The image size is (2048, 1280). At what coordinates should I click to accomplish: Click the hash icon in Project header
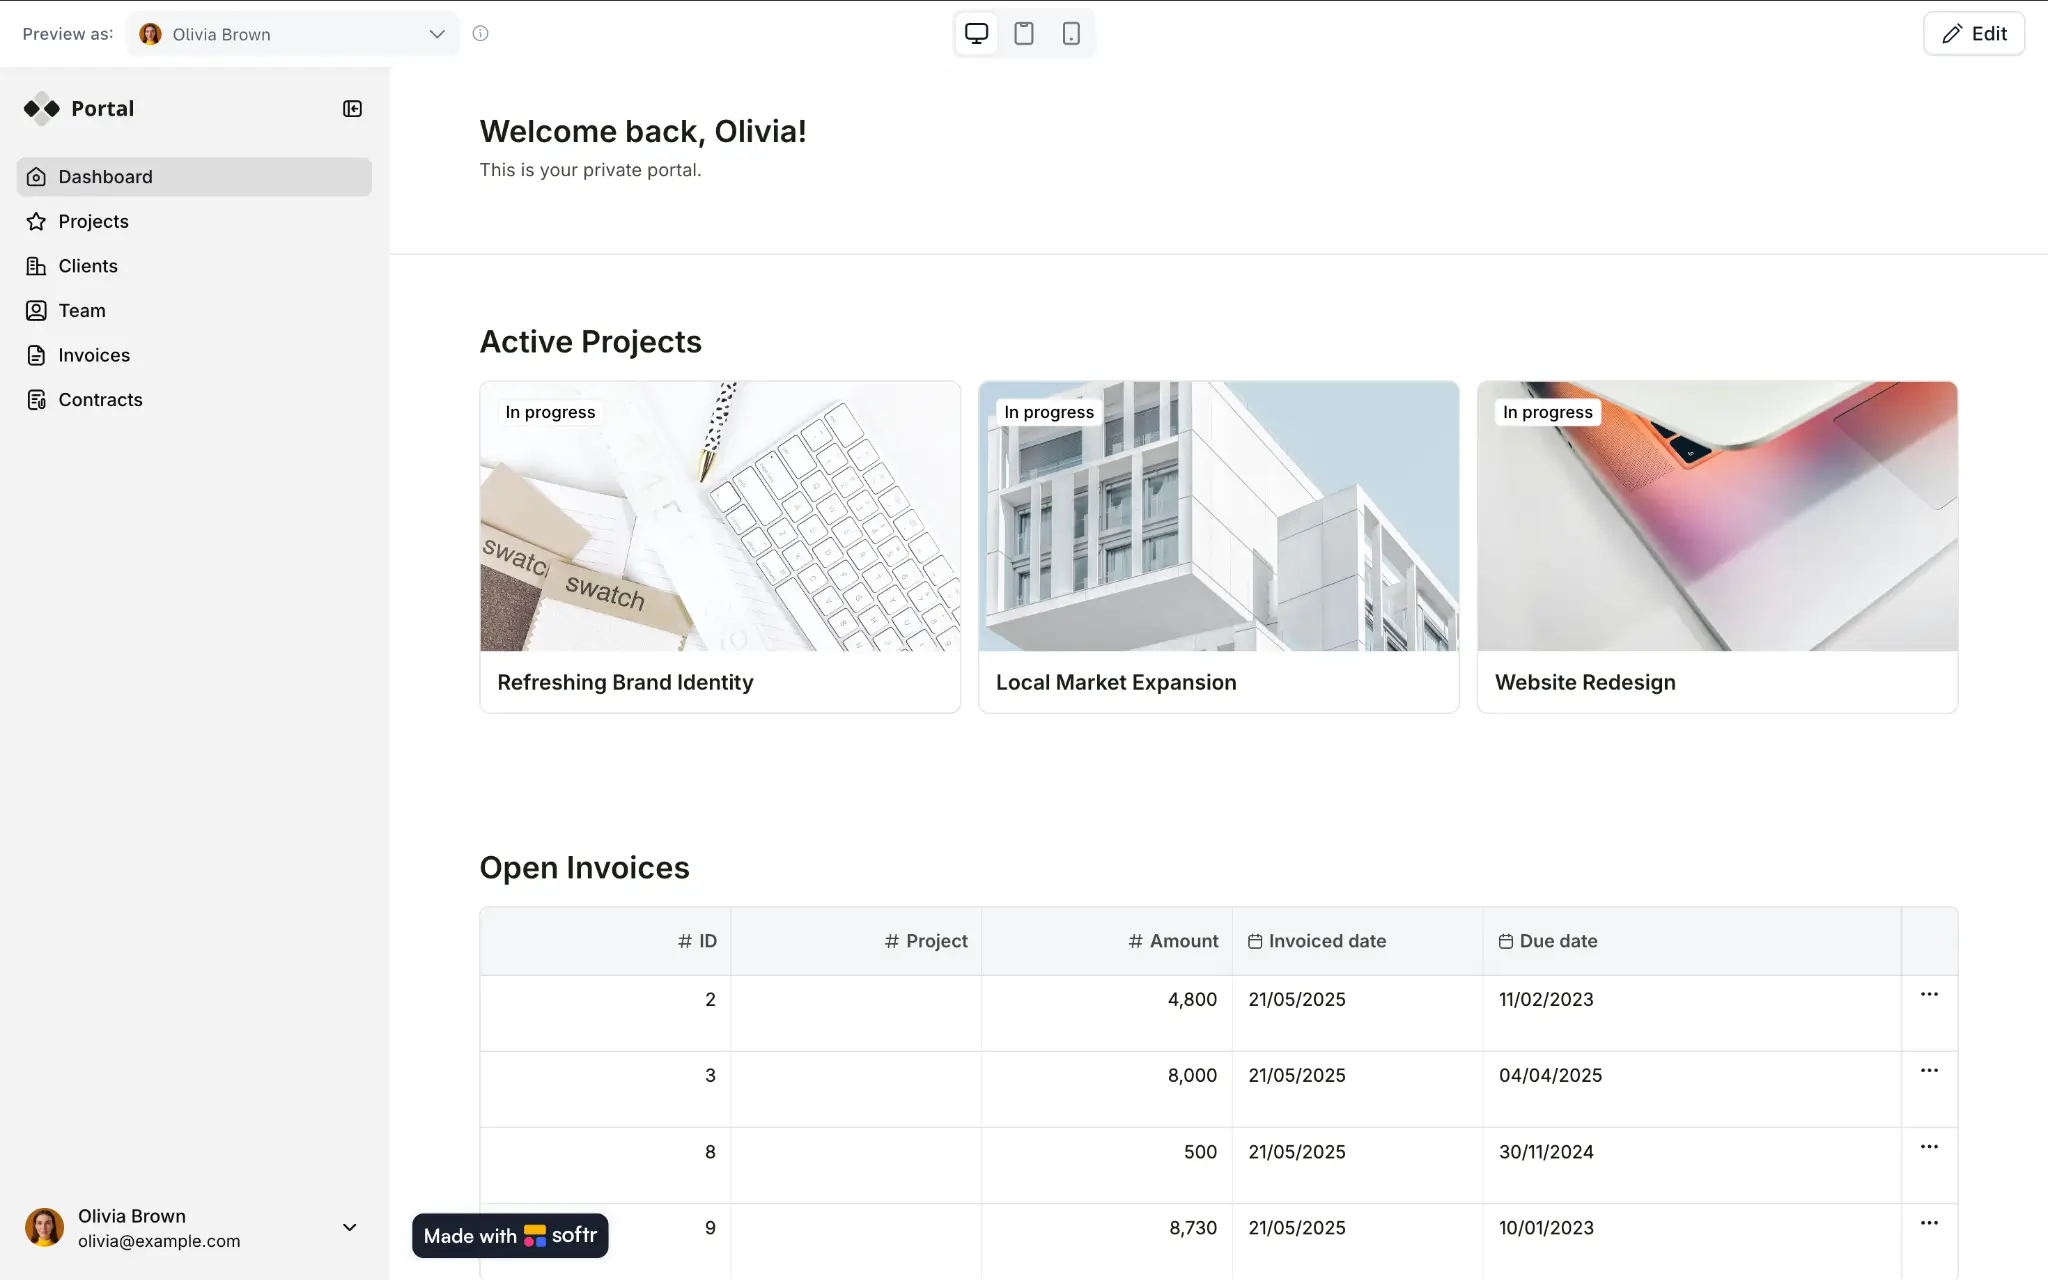click(x=892, y=941)
